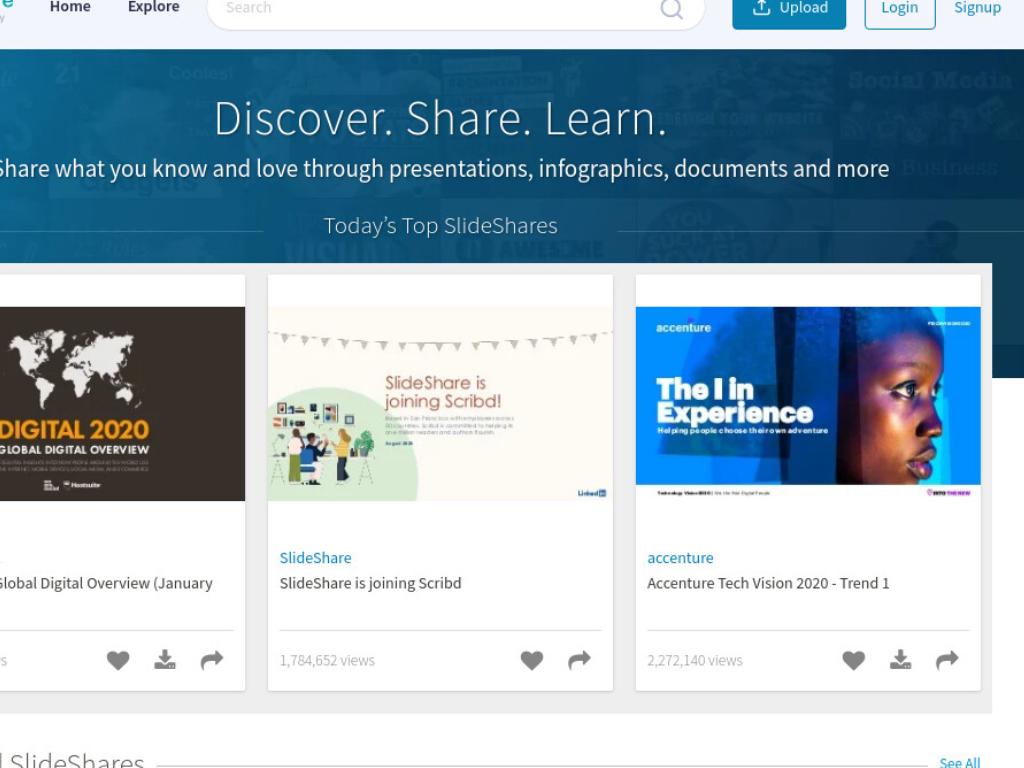Share SlideShare is joining Scribd card
Image resolution: width=1024 pixels, height=768 pixels.
579,660
